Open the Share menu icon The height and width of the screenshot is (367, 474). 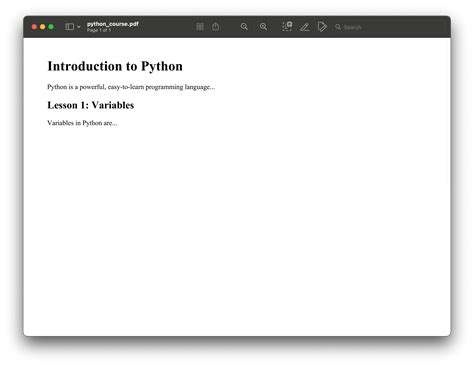[216, 26]
